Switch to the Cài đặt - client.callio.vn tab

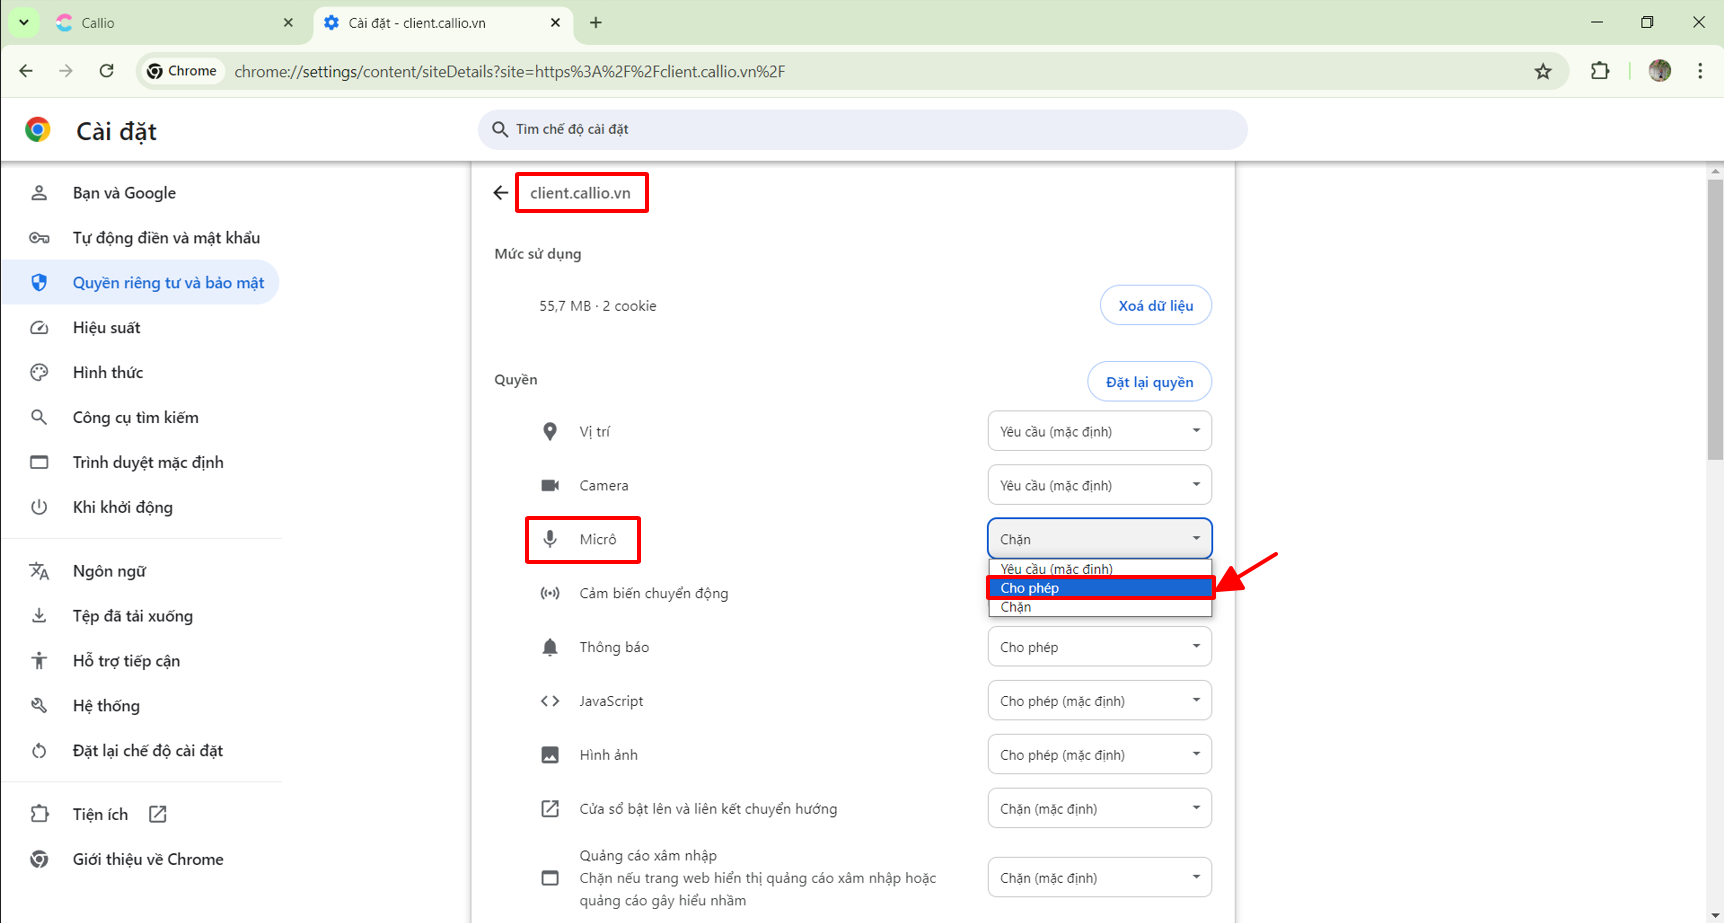(x=443, y=22)
